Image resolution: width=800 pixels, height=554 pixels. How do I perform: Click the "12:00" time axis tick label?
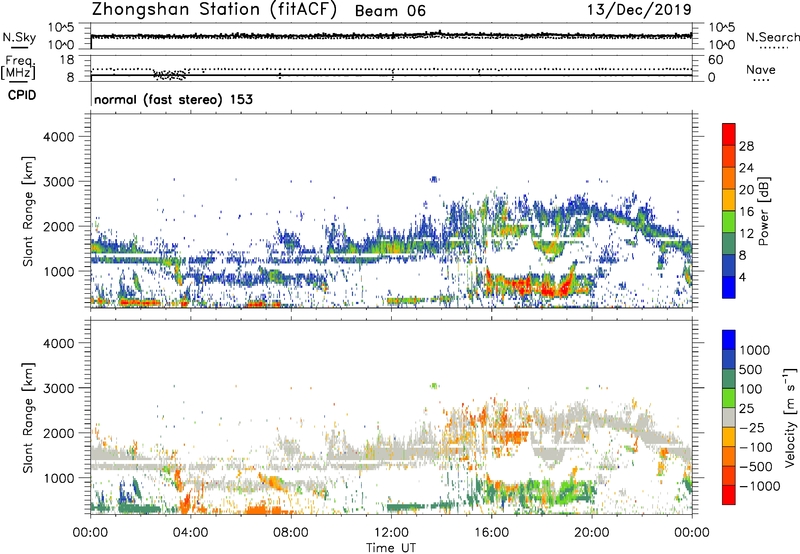[x=391, y=533]
